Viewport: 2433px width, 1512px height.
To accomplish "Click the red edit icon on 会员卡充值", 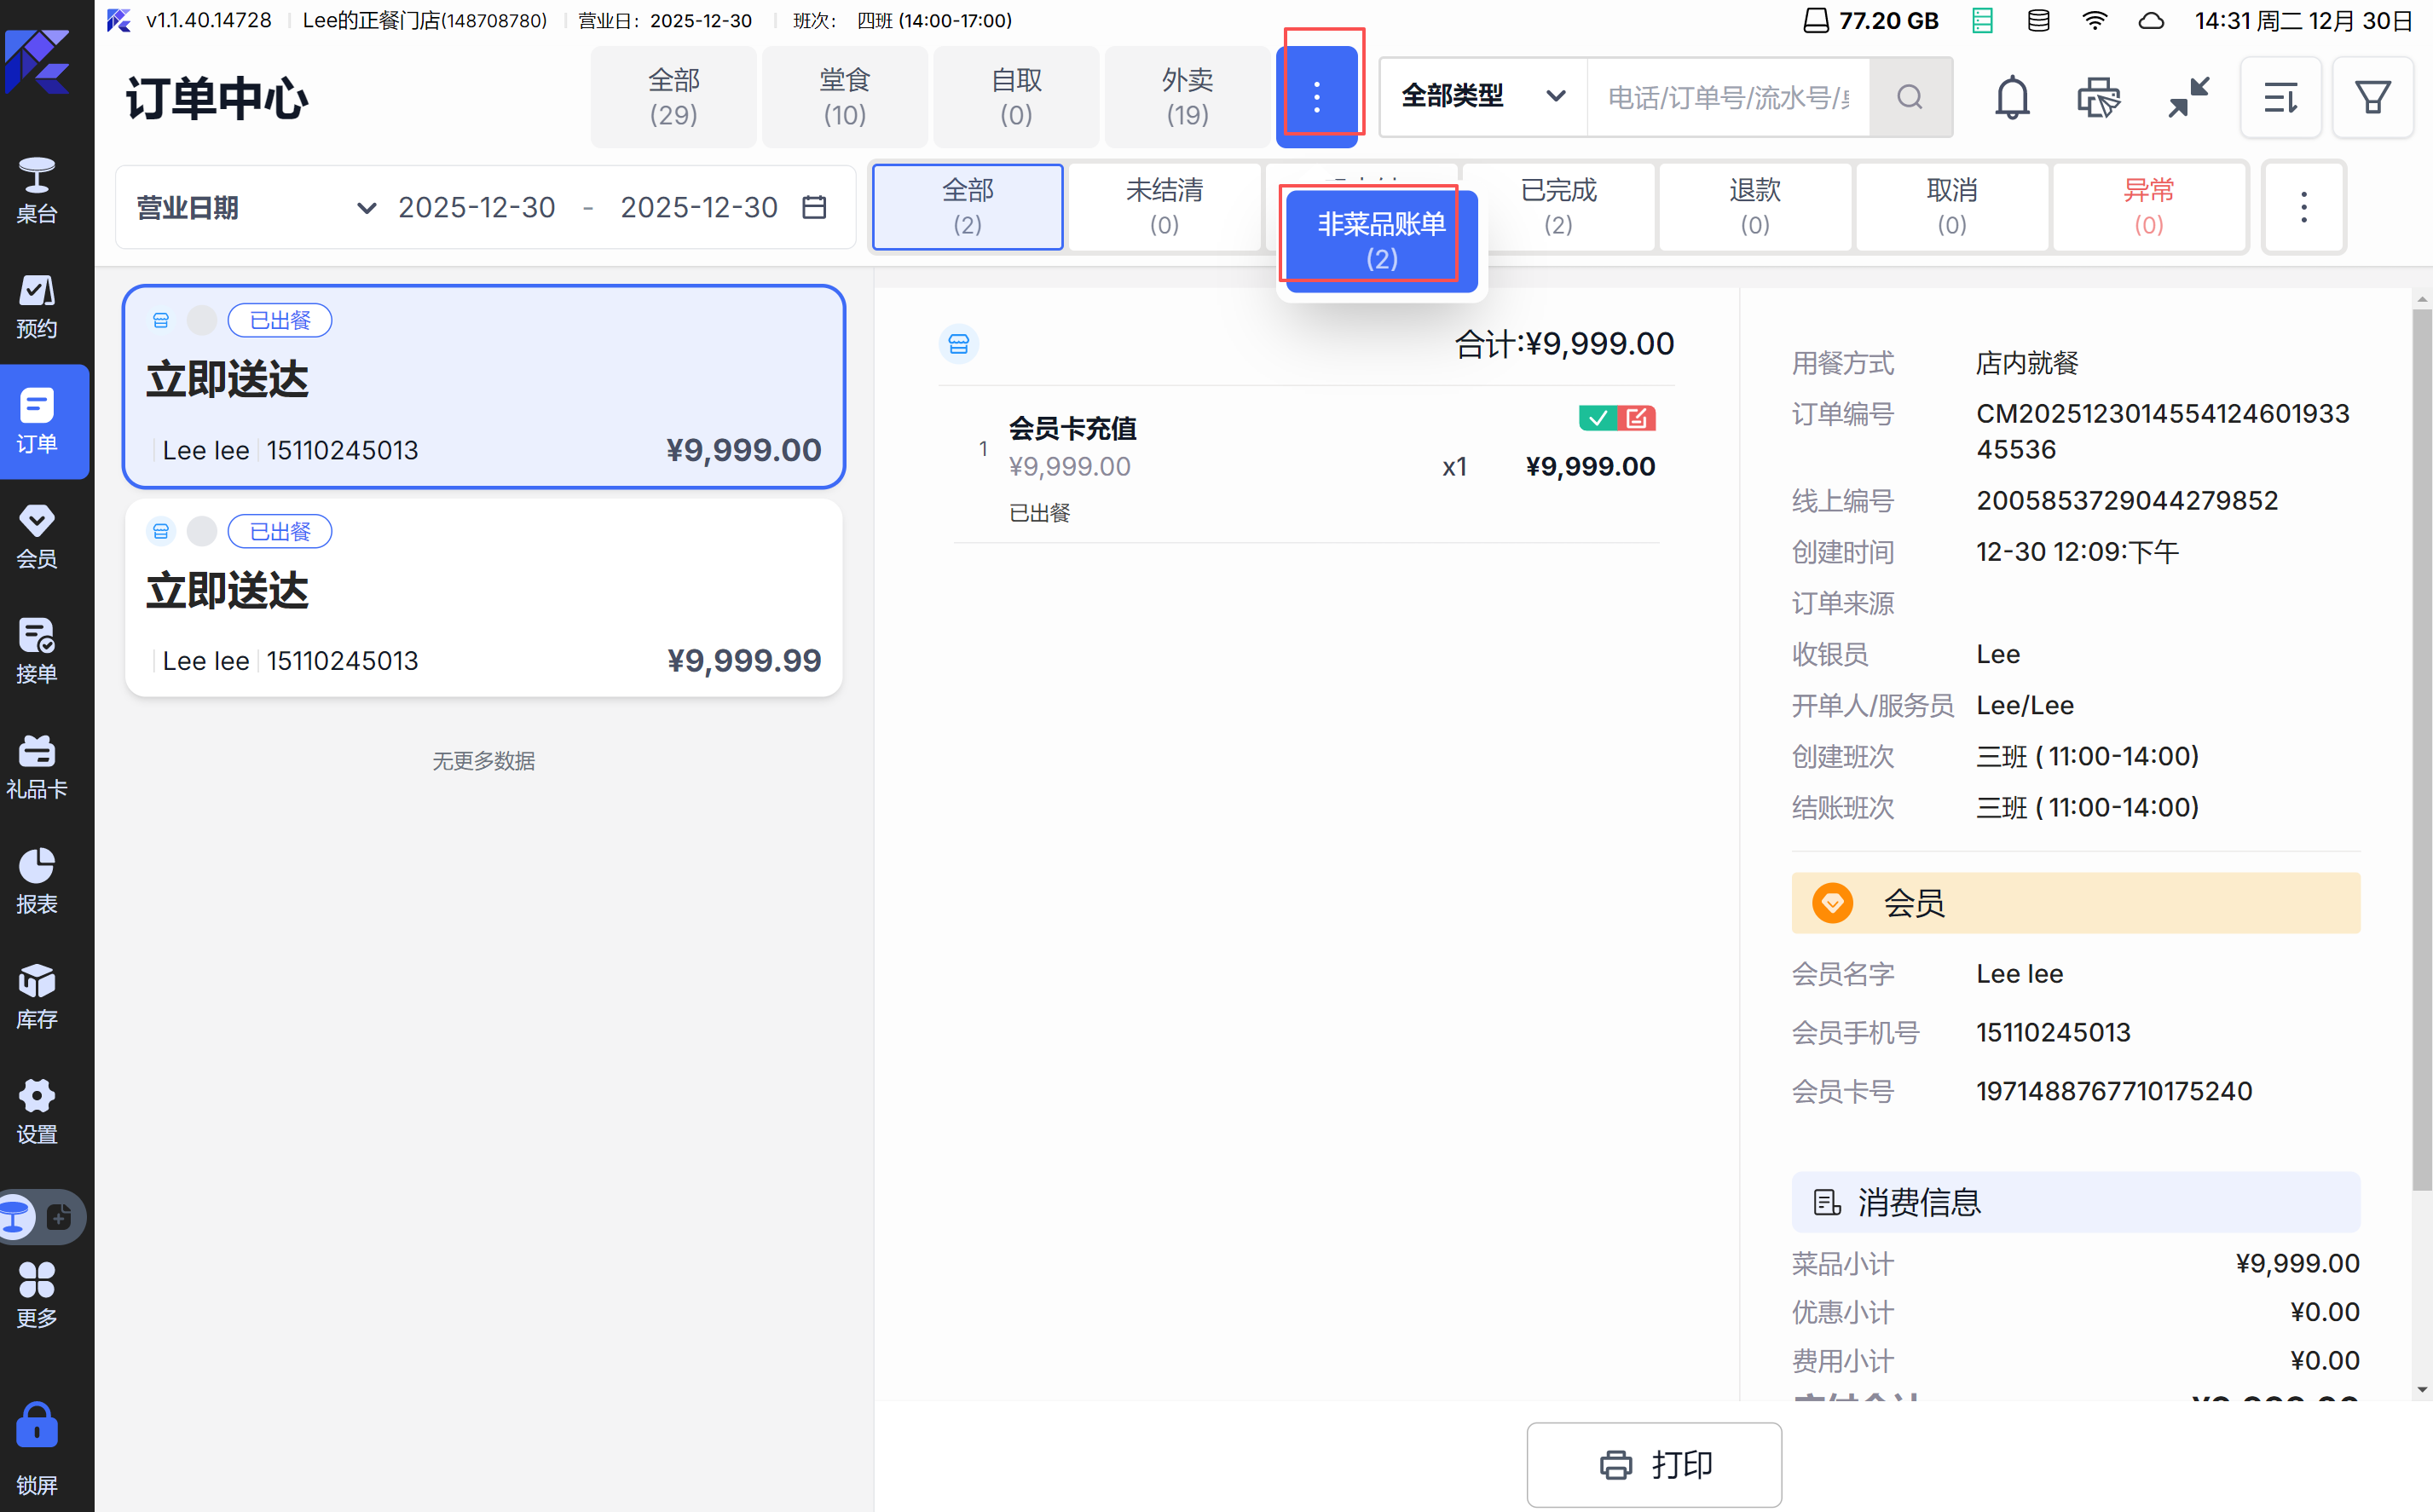I will 1637,418.
